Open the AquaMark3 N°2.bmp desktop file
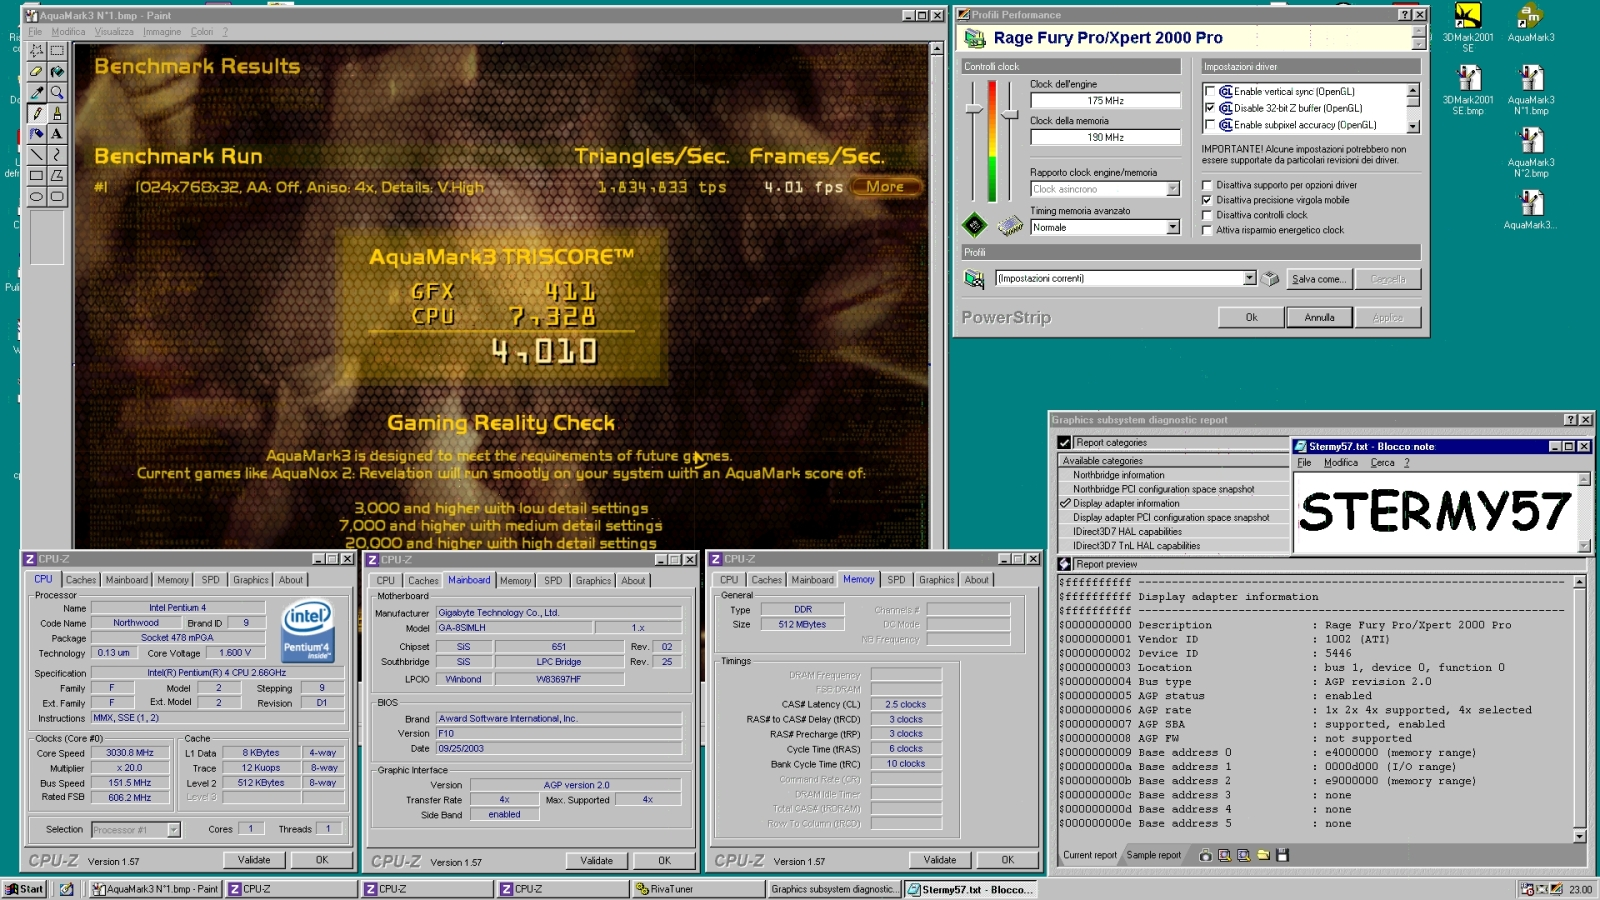1600x900 pixels. (1531, 153)
